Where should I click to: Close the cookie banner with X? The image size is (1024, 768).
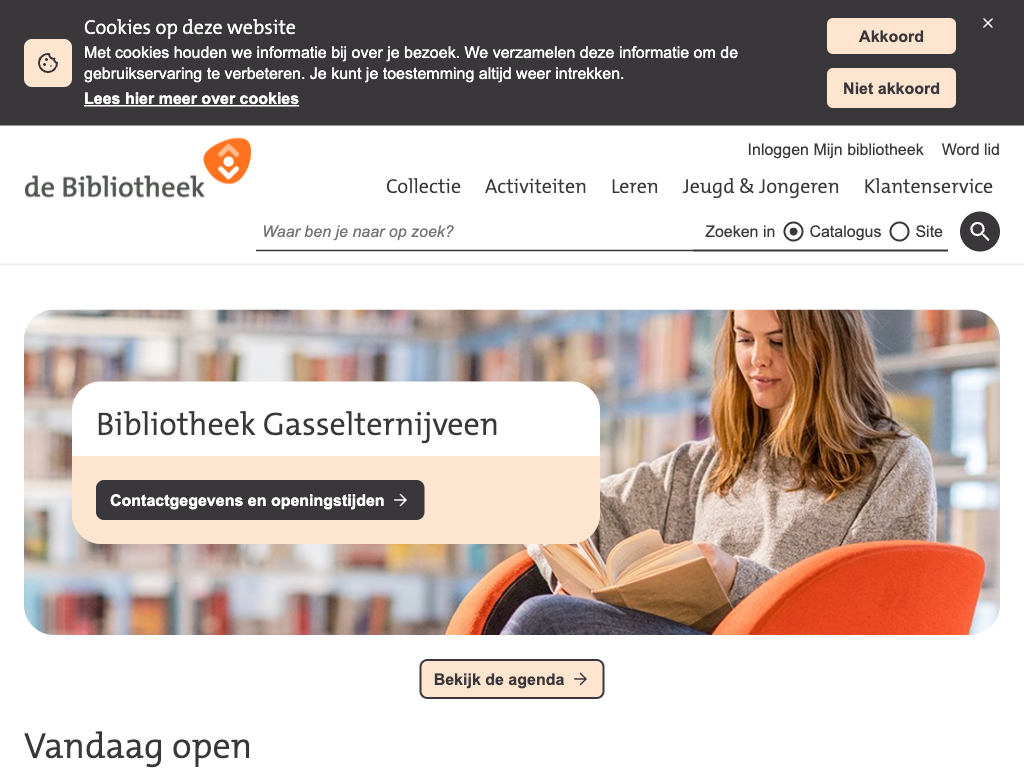coord(987,23)
